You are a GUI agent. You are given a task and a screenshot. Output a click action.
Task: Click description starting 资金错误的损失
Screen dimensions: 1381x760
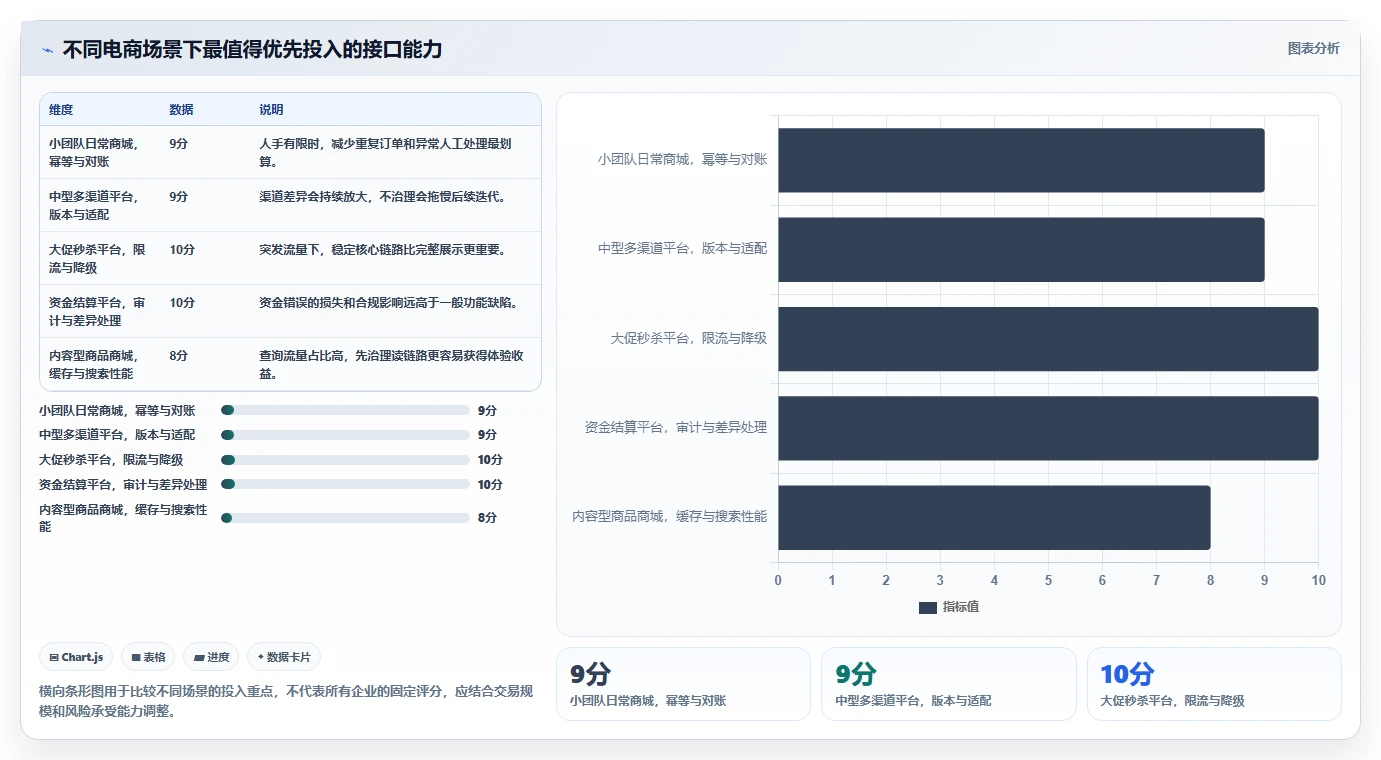pos(388,302)
